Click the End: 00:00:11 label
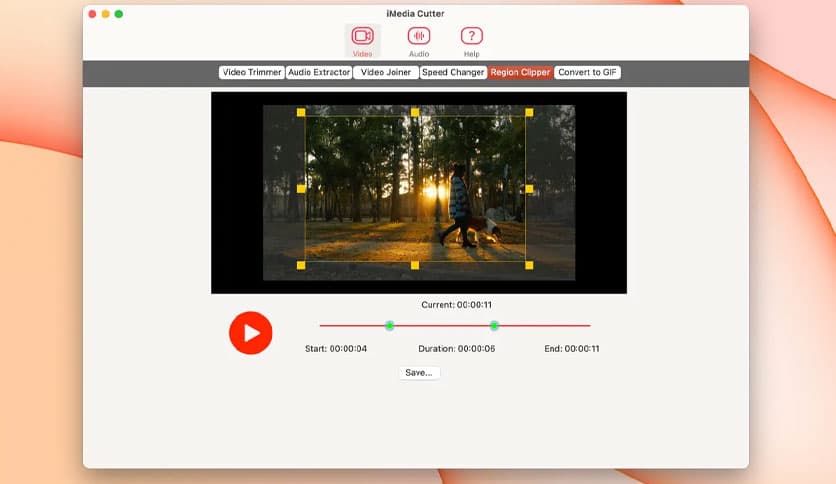This screenshot has height=484, width=836. (x=572, y=349)
